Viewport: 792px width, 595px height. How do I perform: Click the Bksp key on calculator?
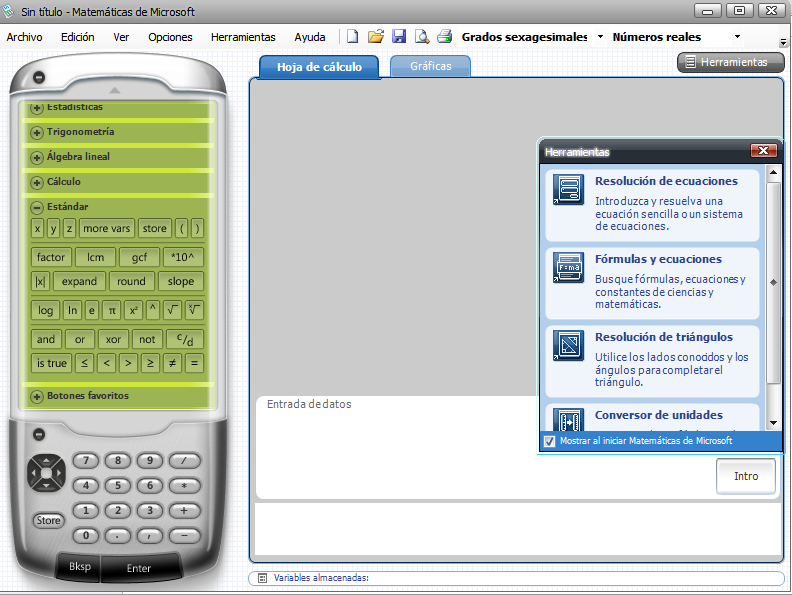tap(80, 567)
